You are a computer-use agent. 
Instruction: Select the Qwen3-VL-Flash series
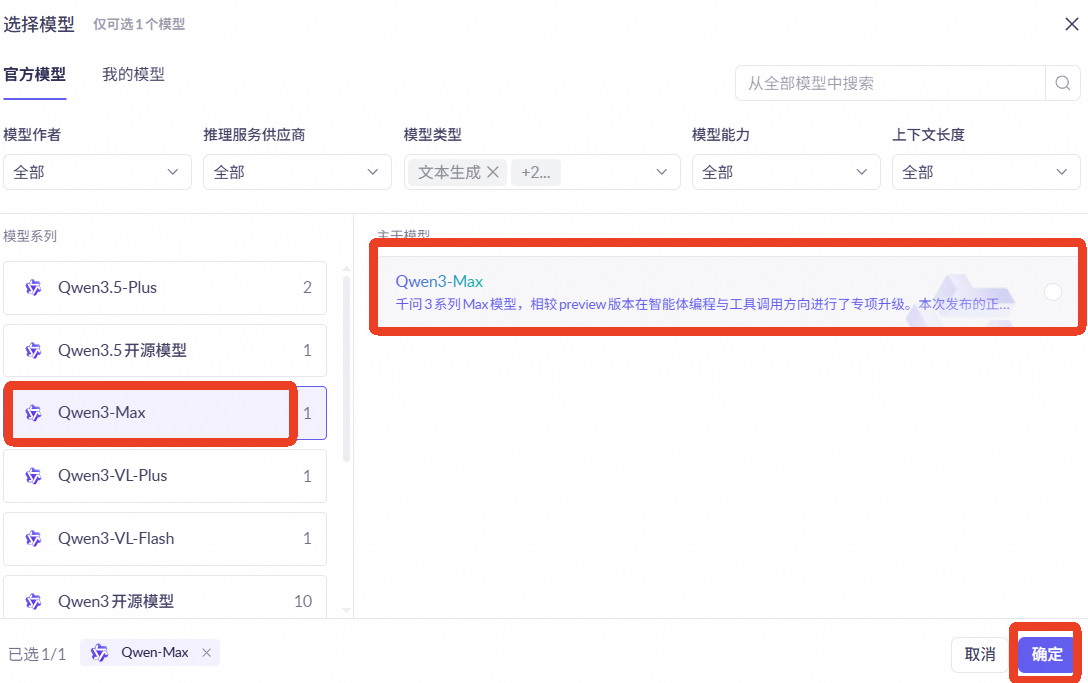click(x=165, y=539)
